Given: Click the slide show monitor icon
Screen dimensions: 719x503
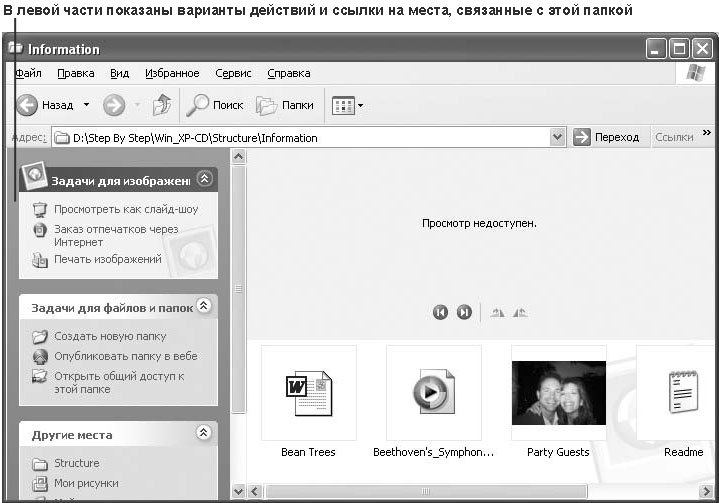Looking at the screenshot, I should tap(40, 210).
